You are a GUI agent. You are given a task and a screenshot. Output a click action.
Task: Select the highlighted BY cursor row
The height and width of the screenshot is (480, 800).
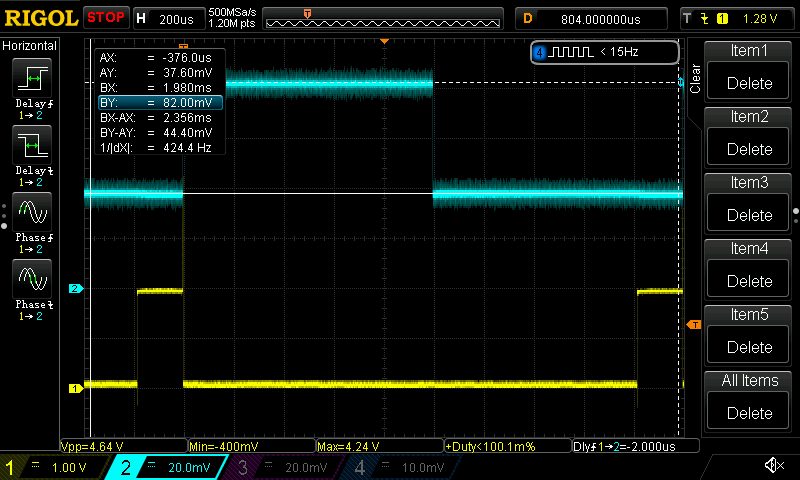click(x=160, y=103)
